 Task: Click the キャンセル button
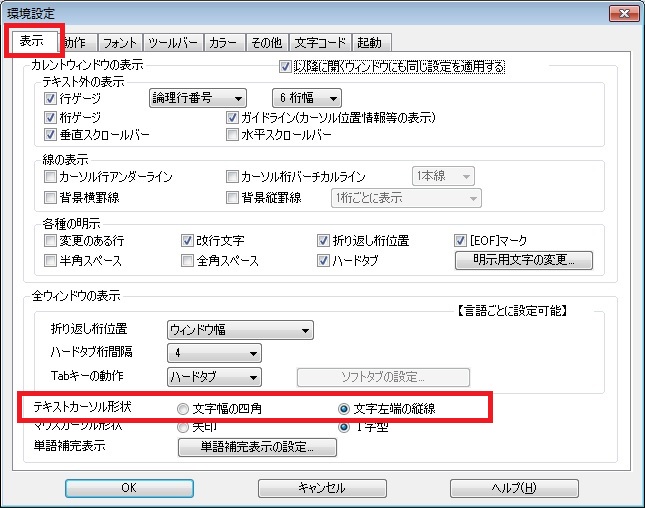tap(322, 488)
